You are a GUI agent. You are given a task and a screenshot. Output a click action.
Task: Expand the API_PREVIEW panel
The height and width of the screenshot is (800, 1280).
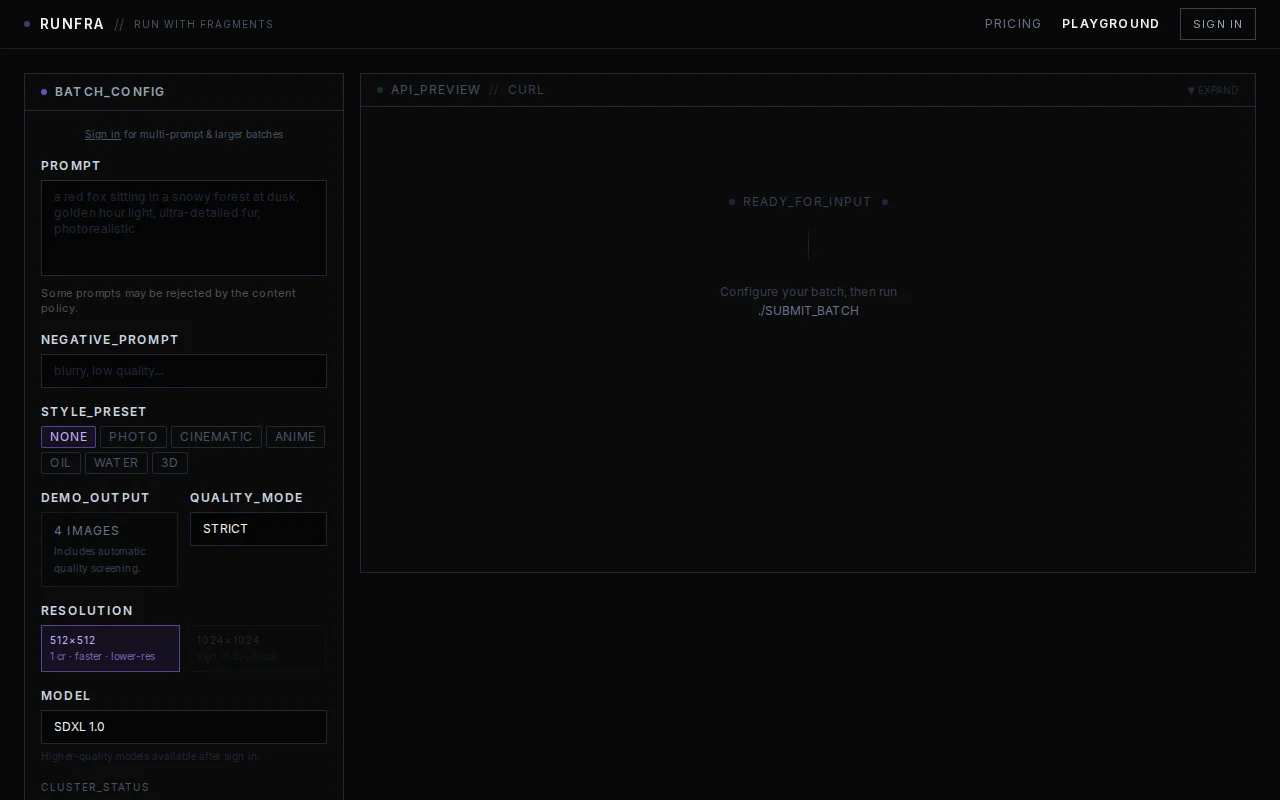(x=1213, y=90)
